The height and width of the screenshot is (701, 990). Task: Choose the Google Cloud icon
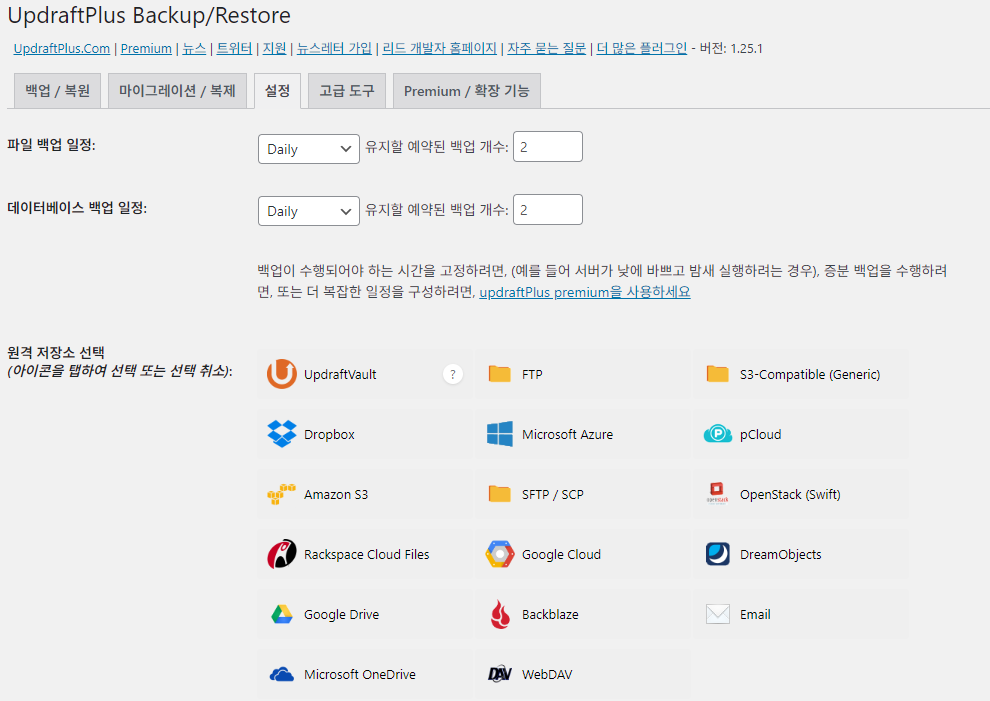(x=499, y=554)
